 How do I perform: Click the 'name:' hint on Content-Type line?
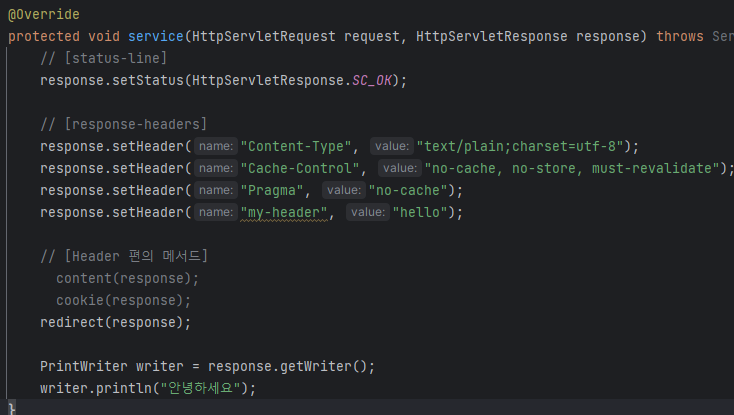click(216, 146)
